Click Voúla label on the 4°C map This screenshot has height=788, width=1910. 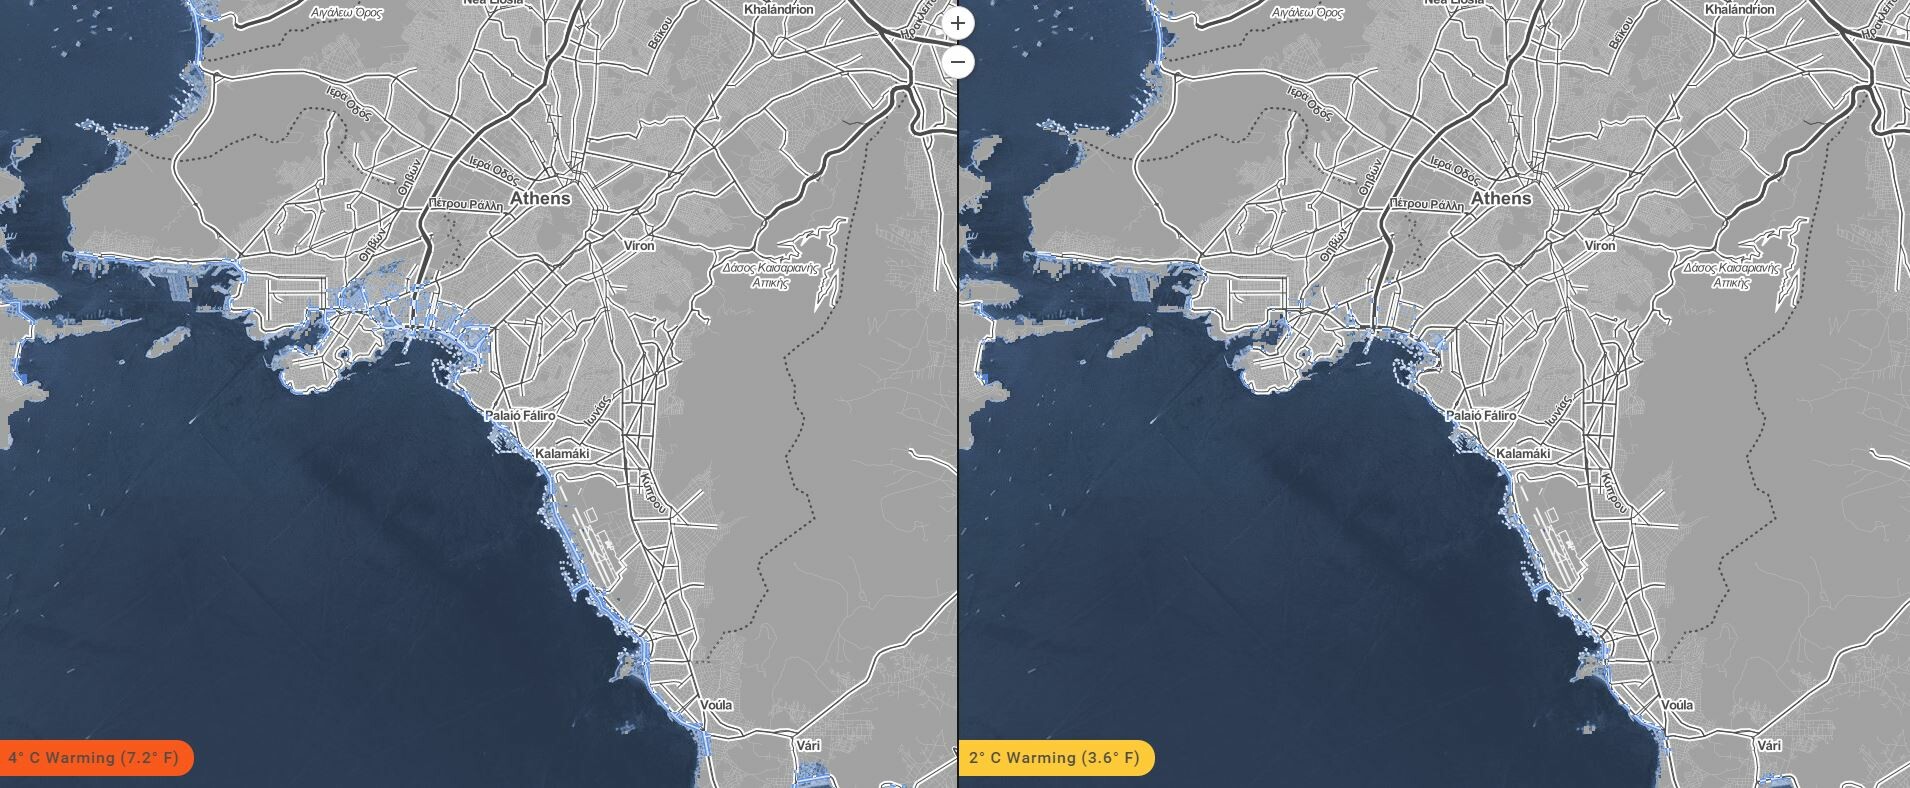point(716,705)
